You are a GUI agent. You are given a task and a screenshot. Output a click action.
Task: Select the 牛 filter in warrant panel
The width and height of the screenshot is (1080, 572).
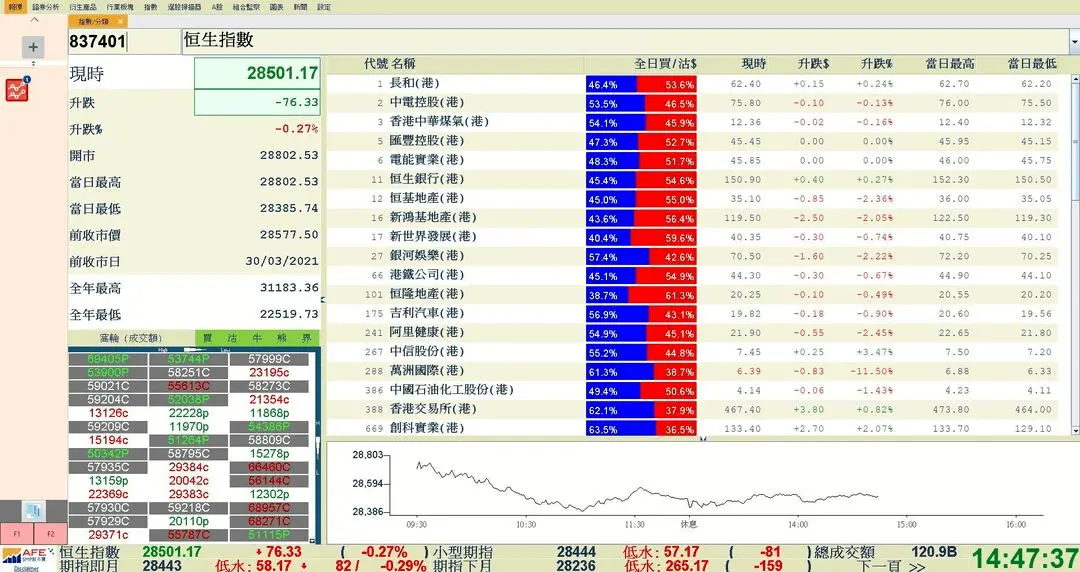256,338
